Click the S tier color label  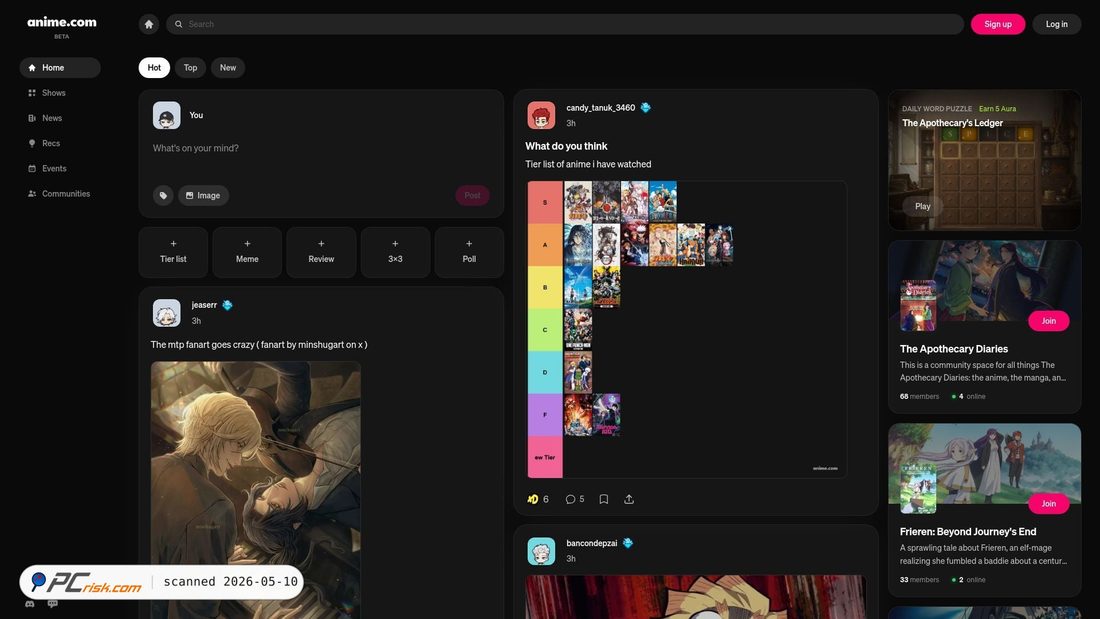[545, 202]
